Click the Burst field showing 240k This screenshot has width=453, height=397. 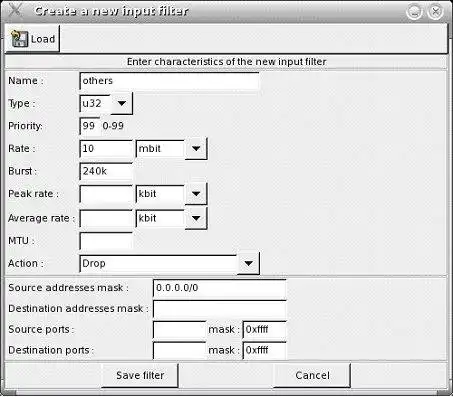[106, 171]
